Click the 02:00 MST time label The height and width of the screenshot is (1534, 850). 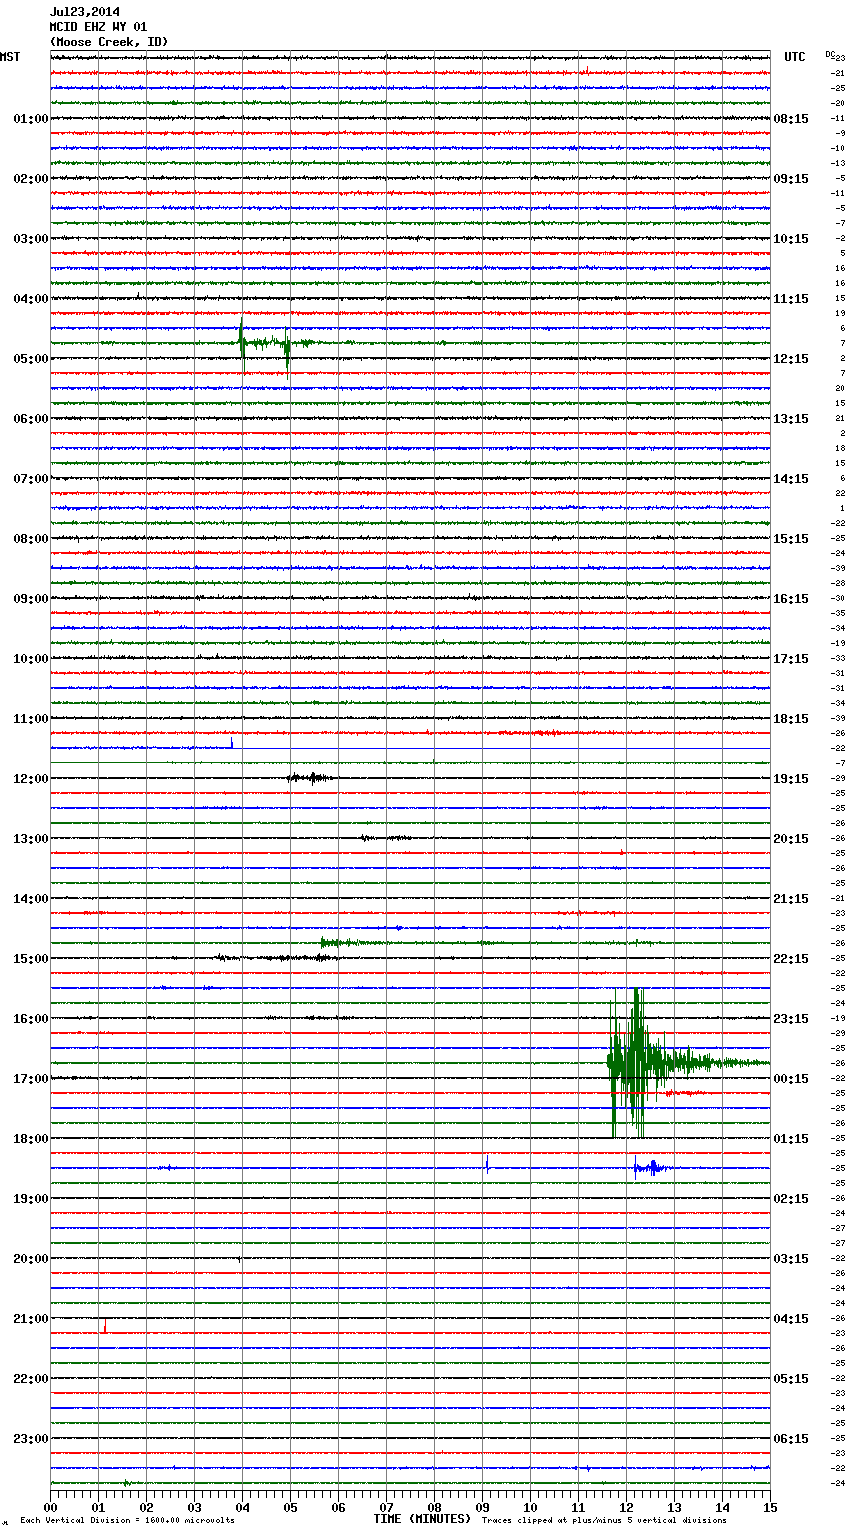coord(31,179)
